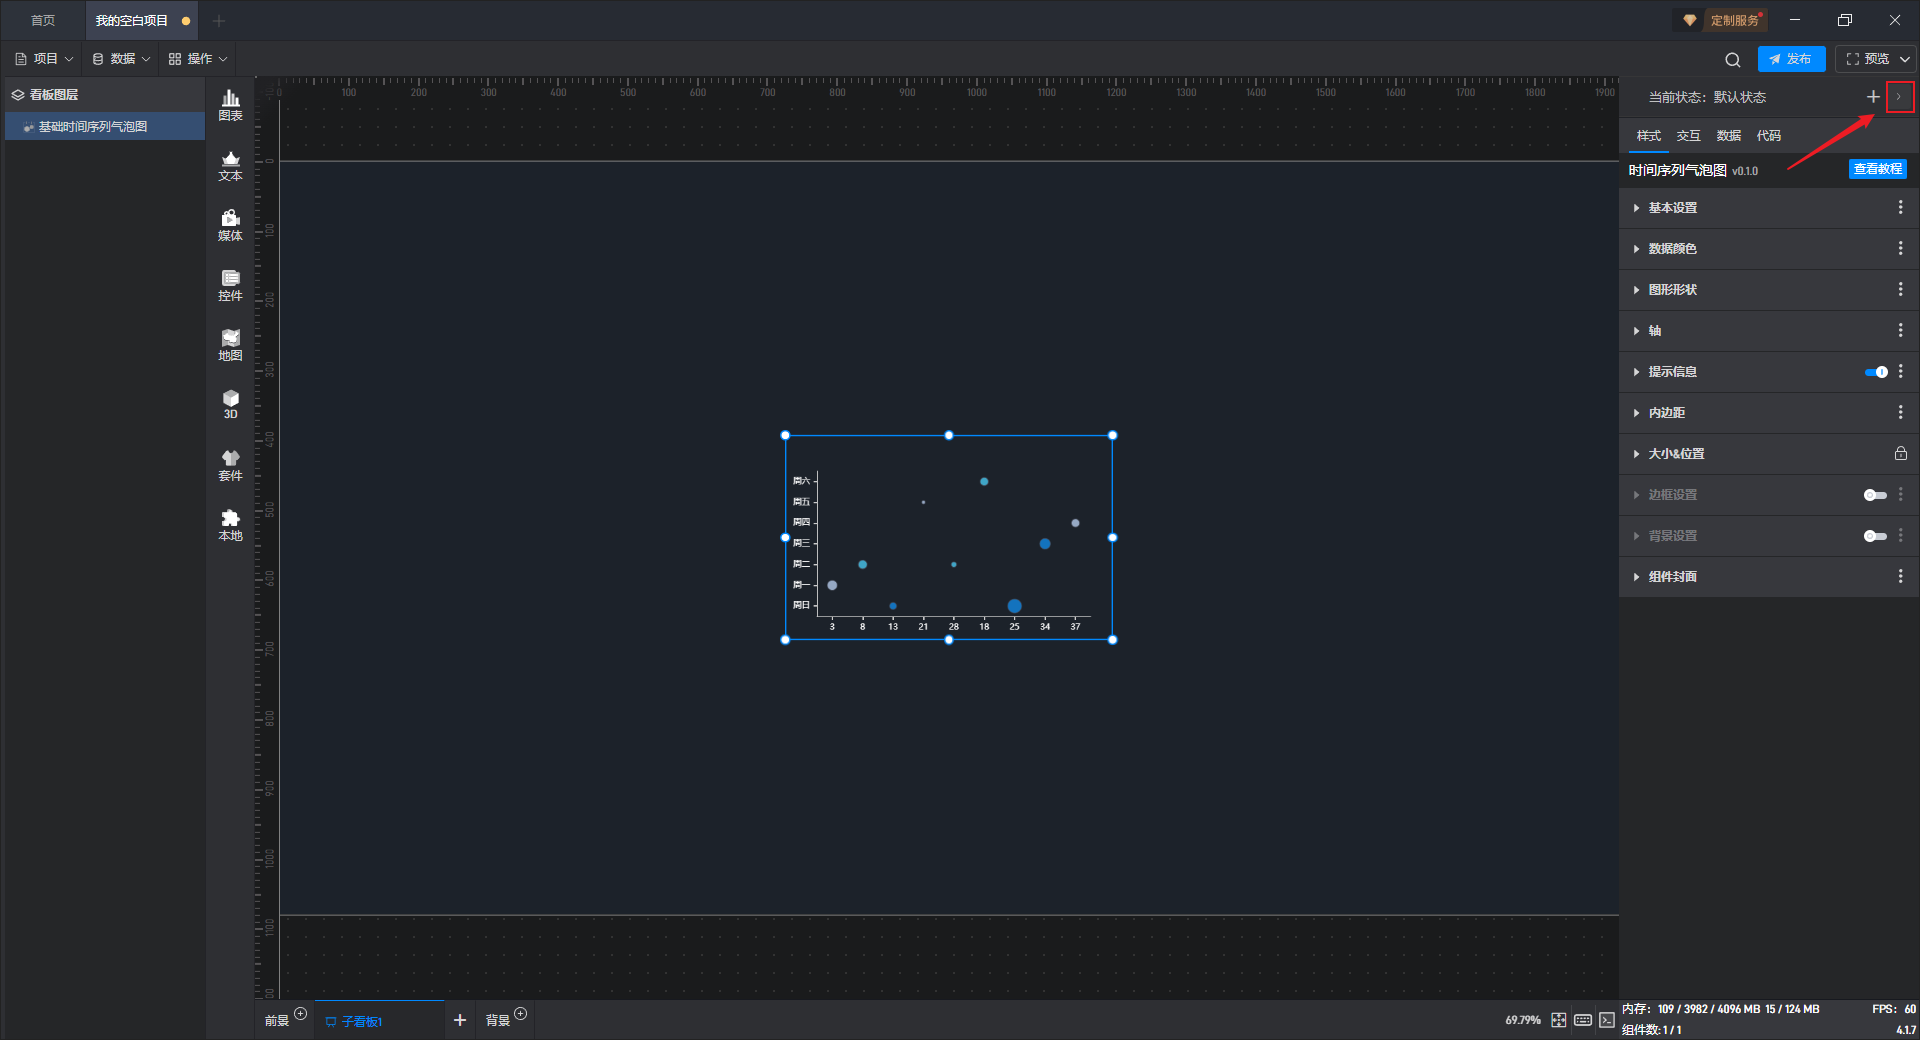
Task: Switch to the 代码 tab
Action: click(x=1768, y=136)
